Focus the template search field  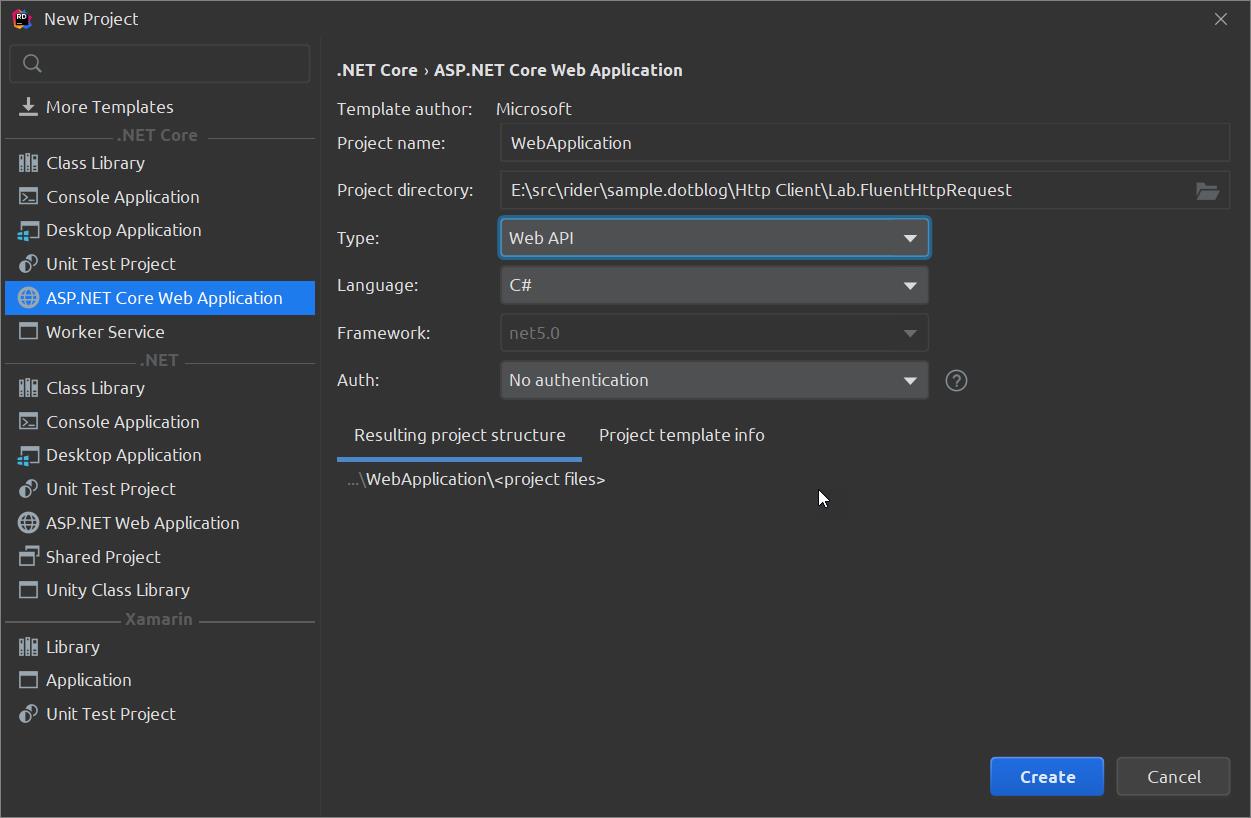pos(160,64)
